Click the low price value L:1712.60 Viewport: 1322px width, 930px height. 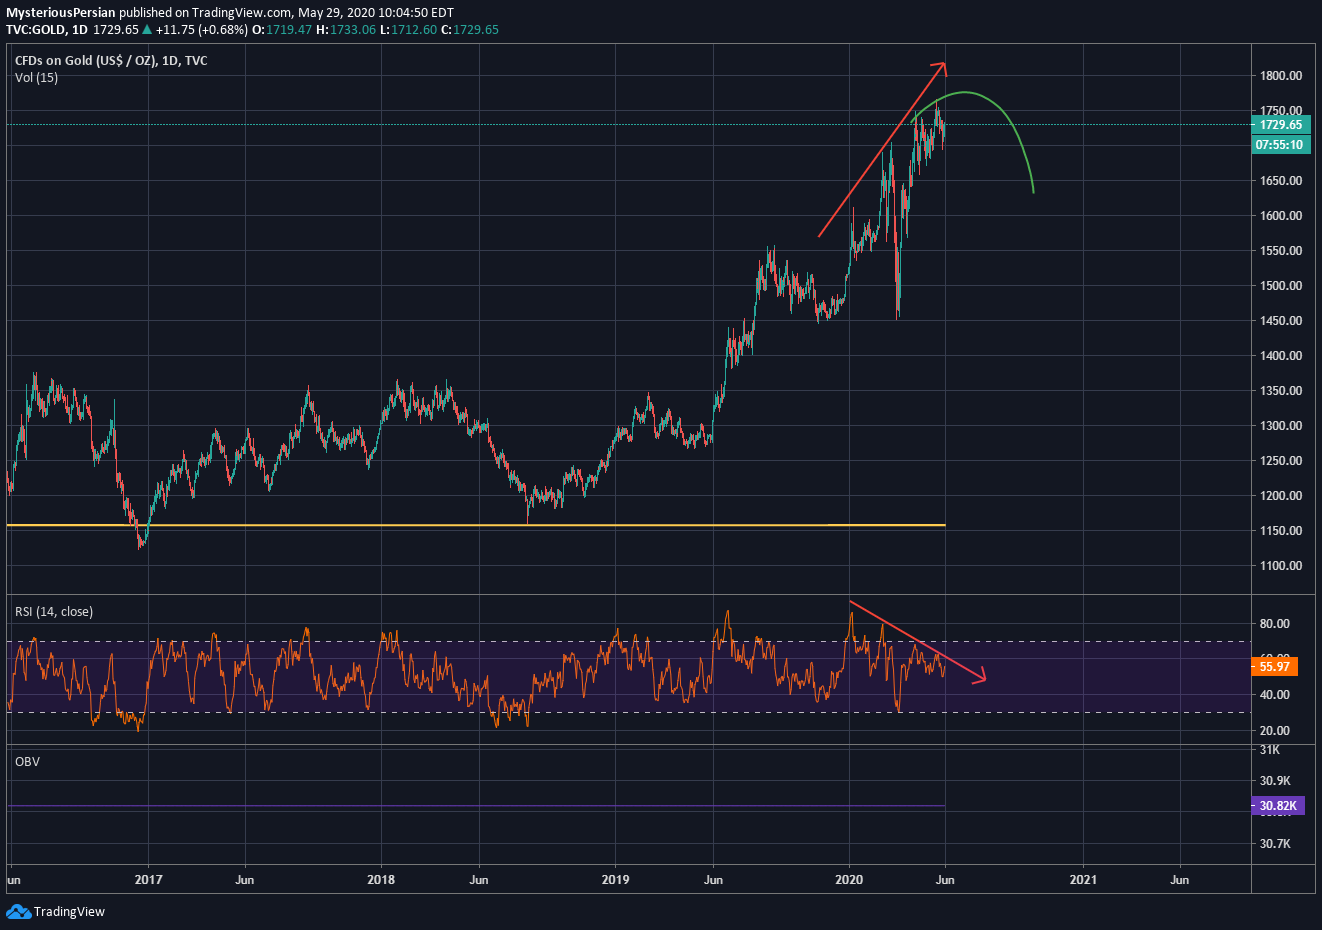[409, 30]
